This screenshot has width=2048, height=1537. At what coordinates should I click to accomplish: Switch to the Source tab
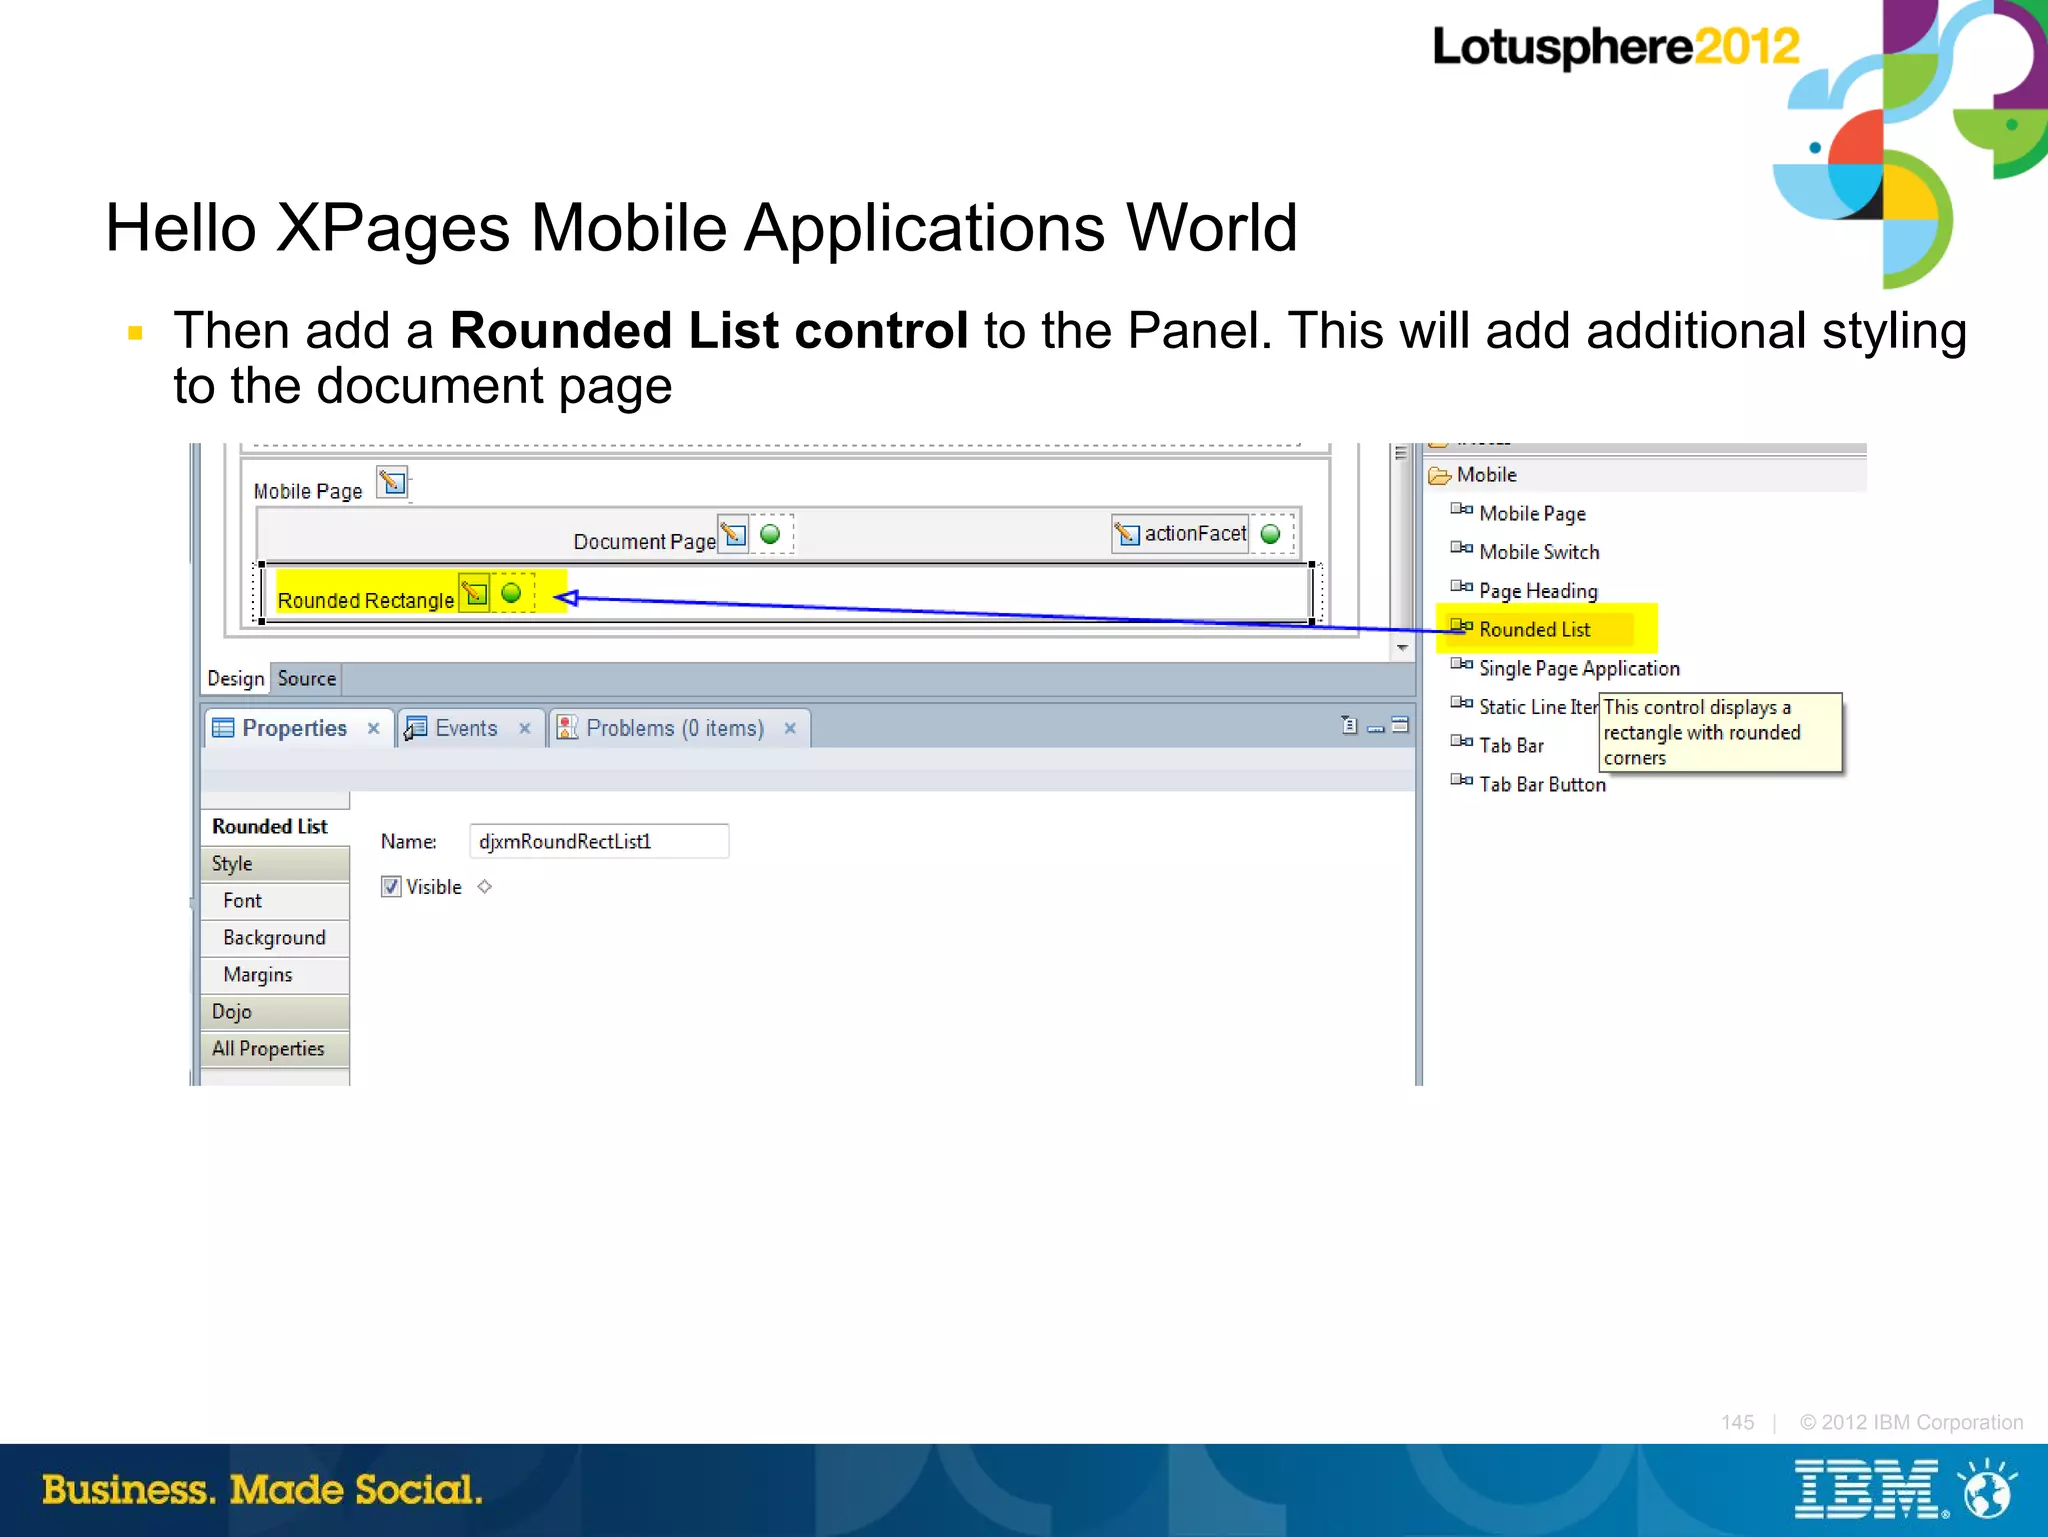pyautogui.click(x=307, y=679)
